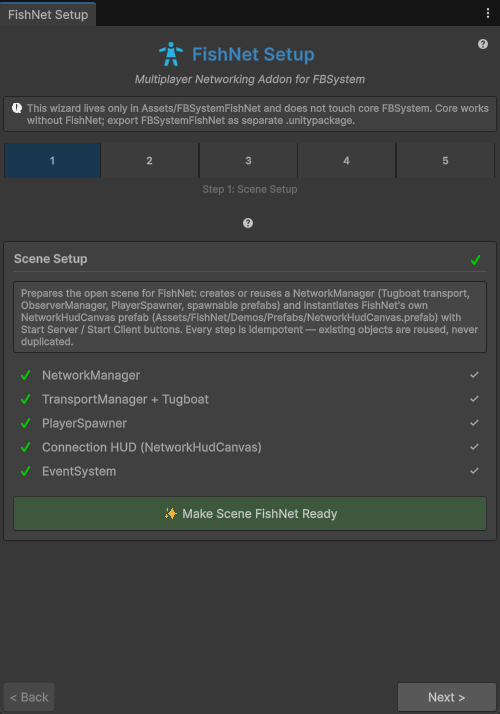Click the Multiplayer Networking Addon subtitle
Image resolution: width=500 pixels, height=714 pixels.
250,79
